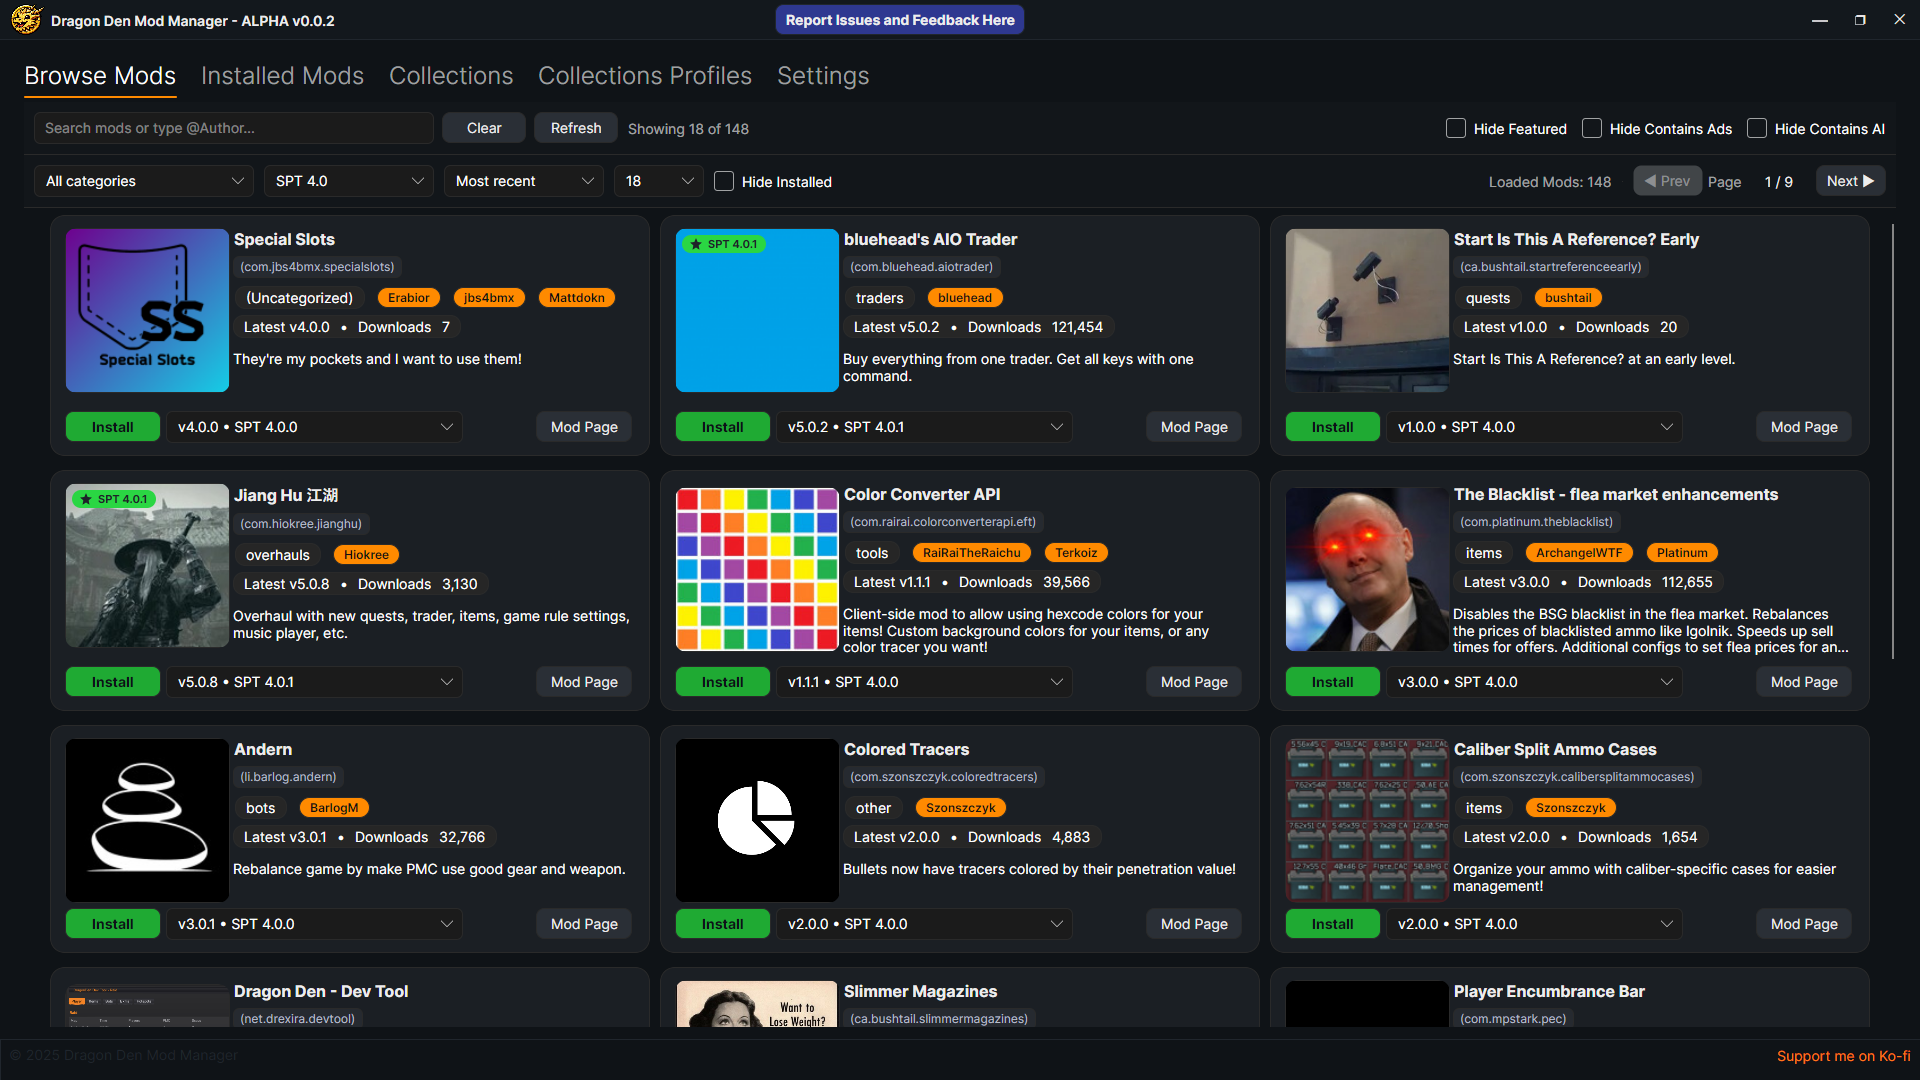Open the Collections Profiles tab
Viewport: 1920px width, 1080px height.
click(644, 76)
